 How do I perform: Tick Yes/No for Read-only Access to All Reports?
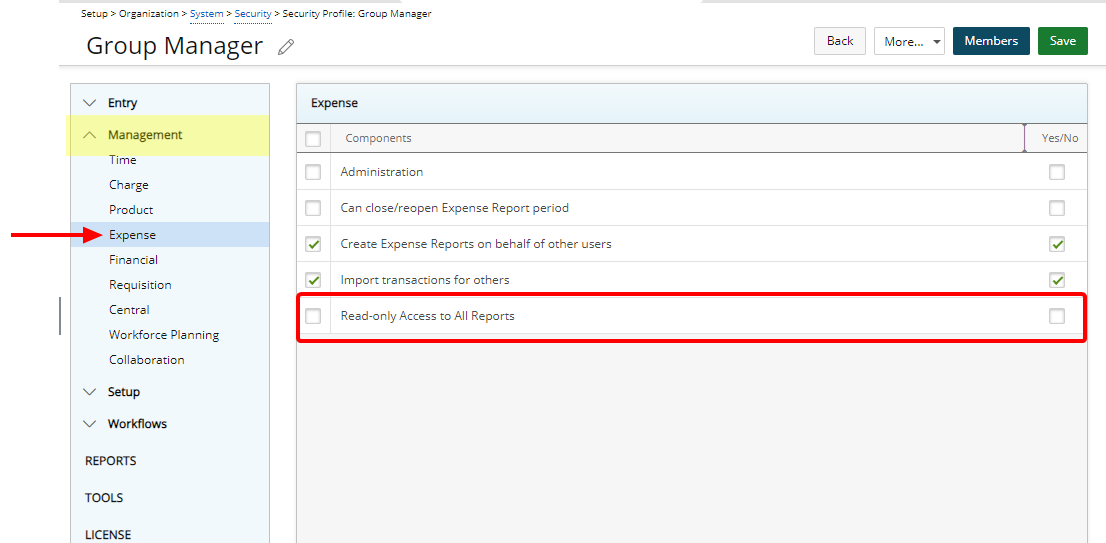click(x=1057, y=316)
